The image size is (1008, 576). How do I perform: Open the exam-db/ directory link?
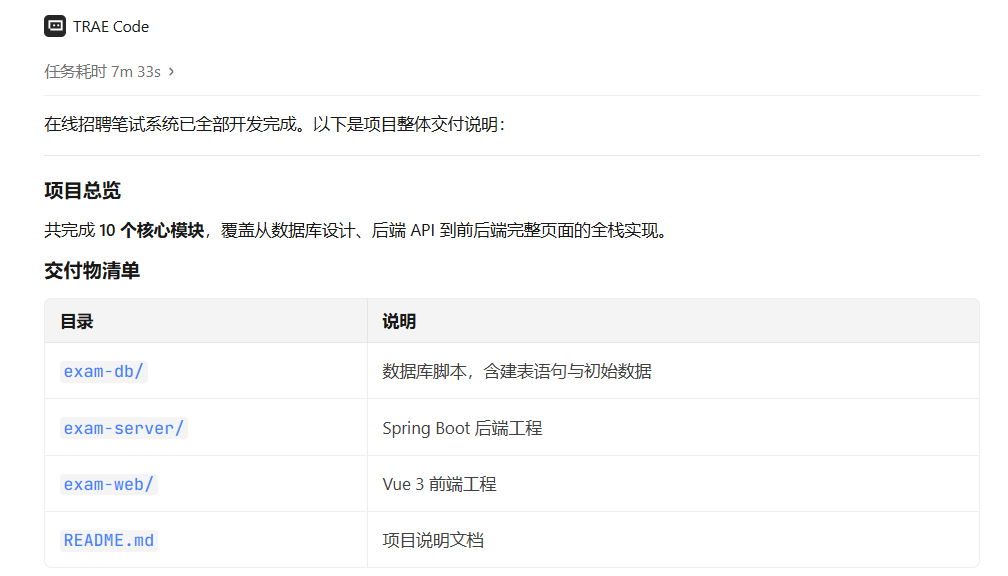click(104, 372)
